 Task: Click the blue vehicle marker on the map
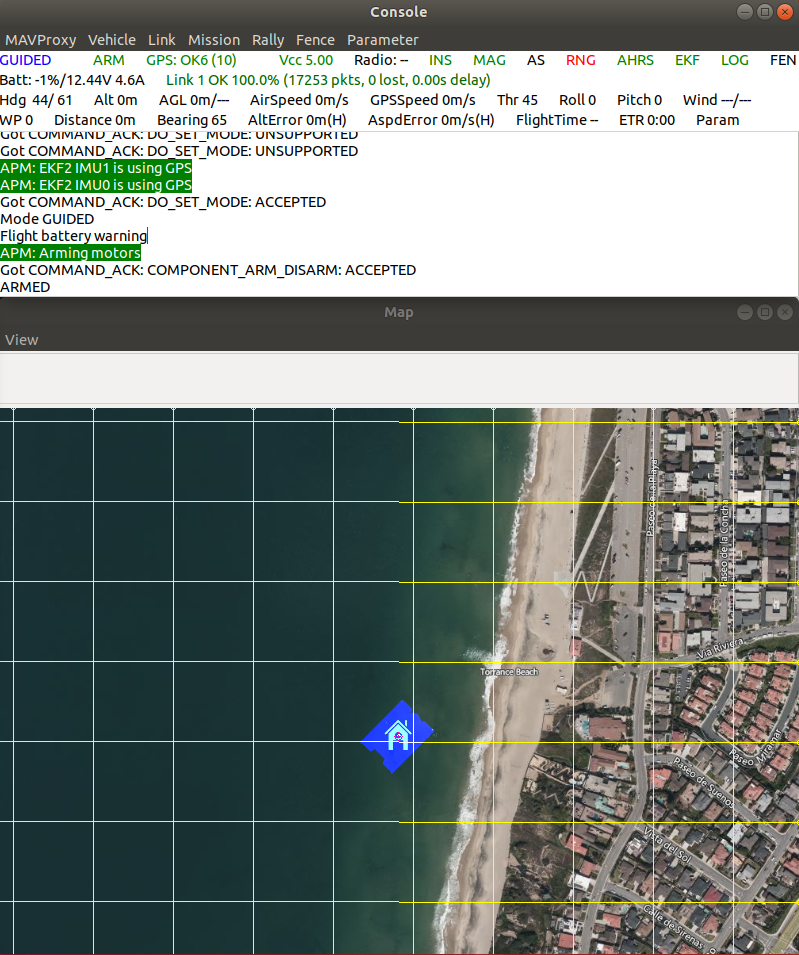[398, 737]
